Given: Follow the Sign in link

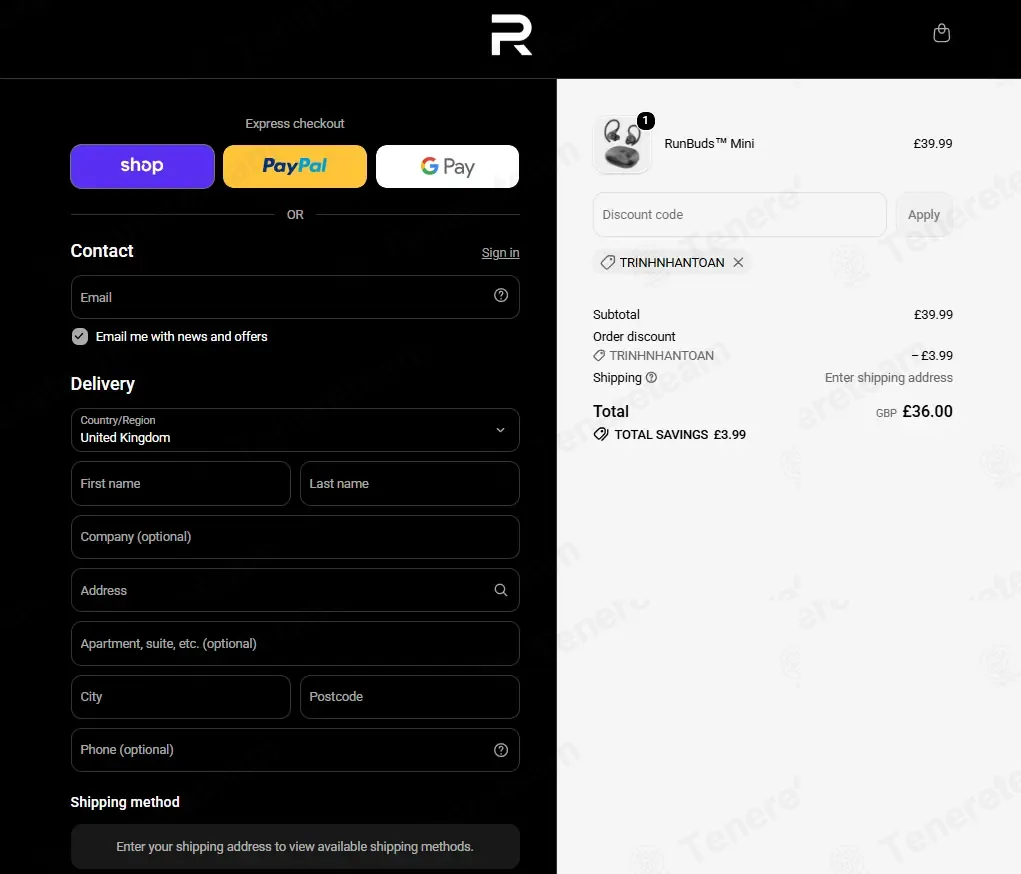Looking at the screenshot, I should [x=501, y=253].
